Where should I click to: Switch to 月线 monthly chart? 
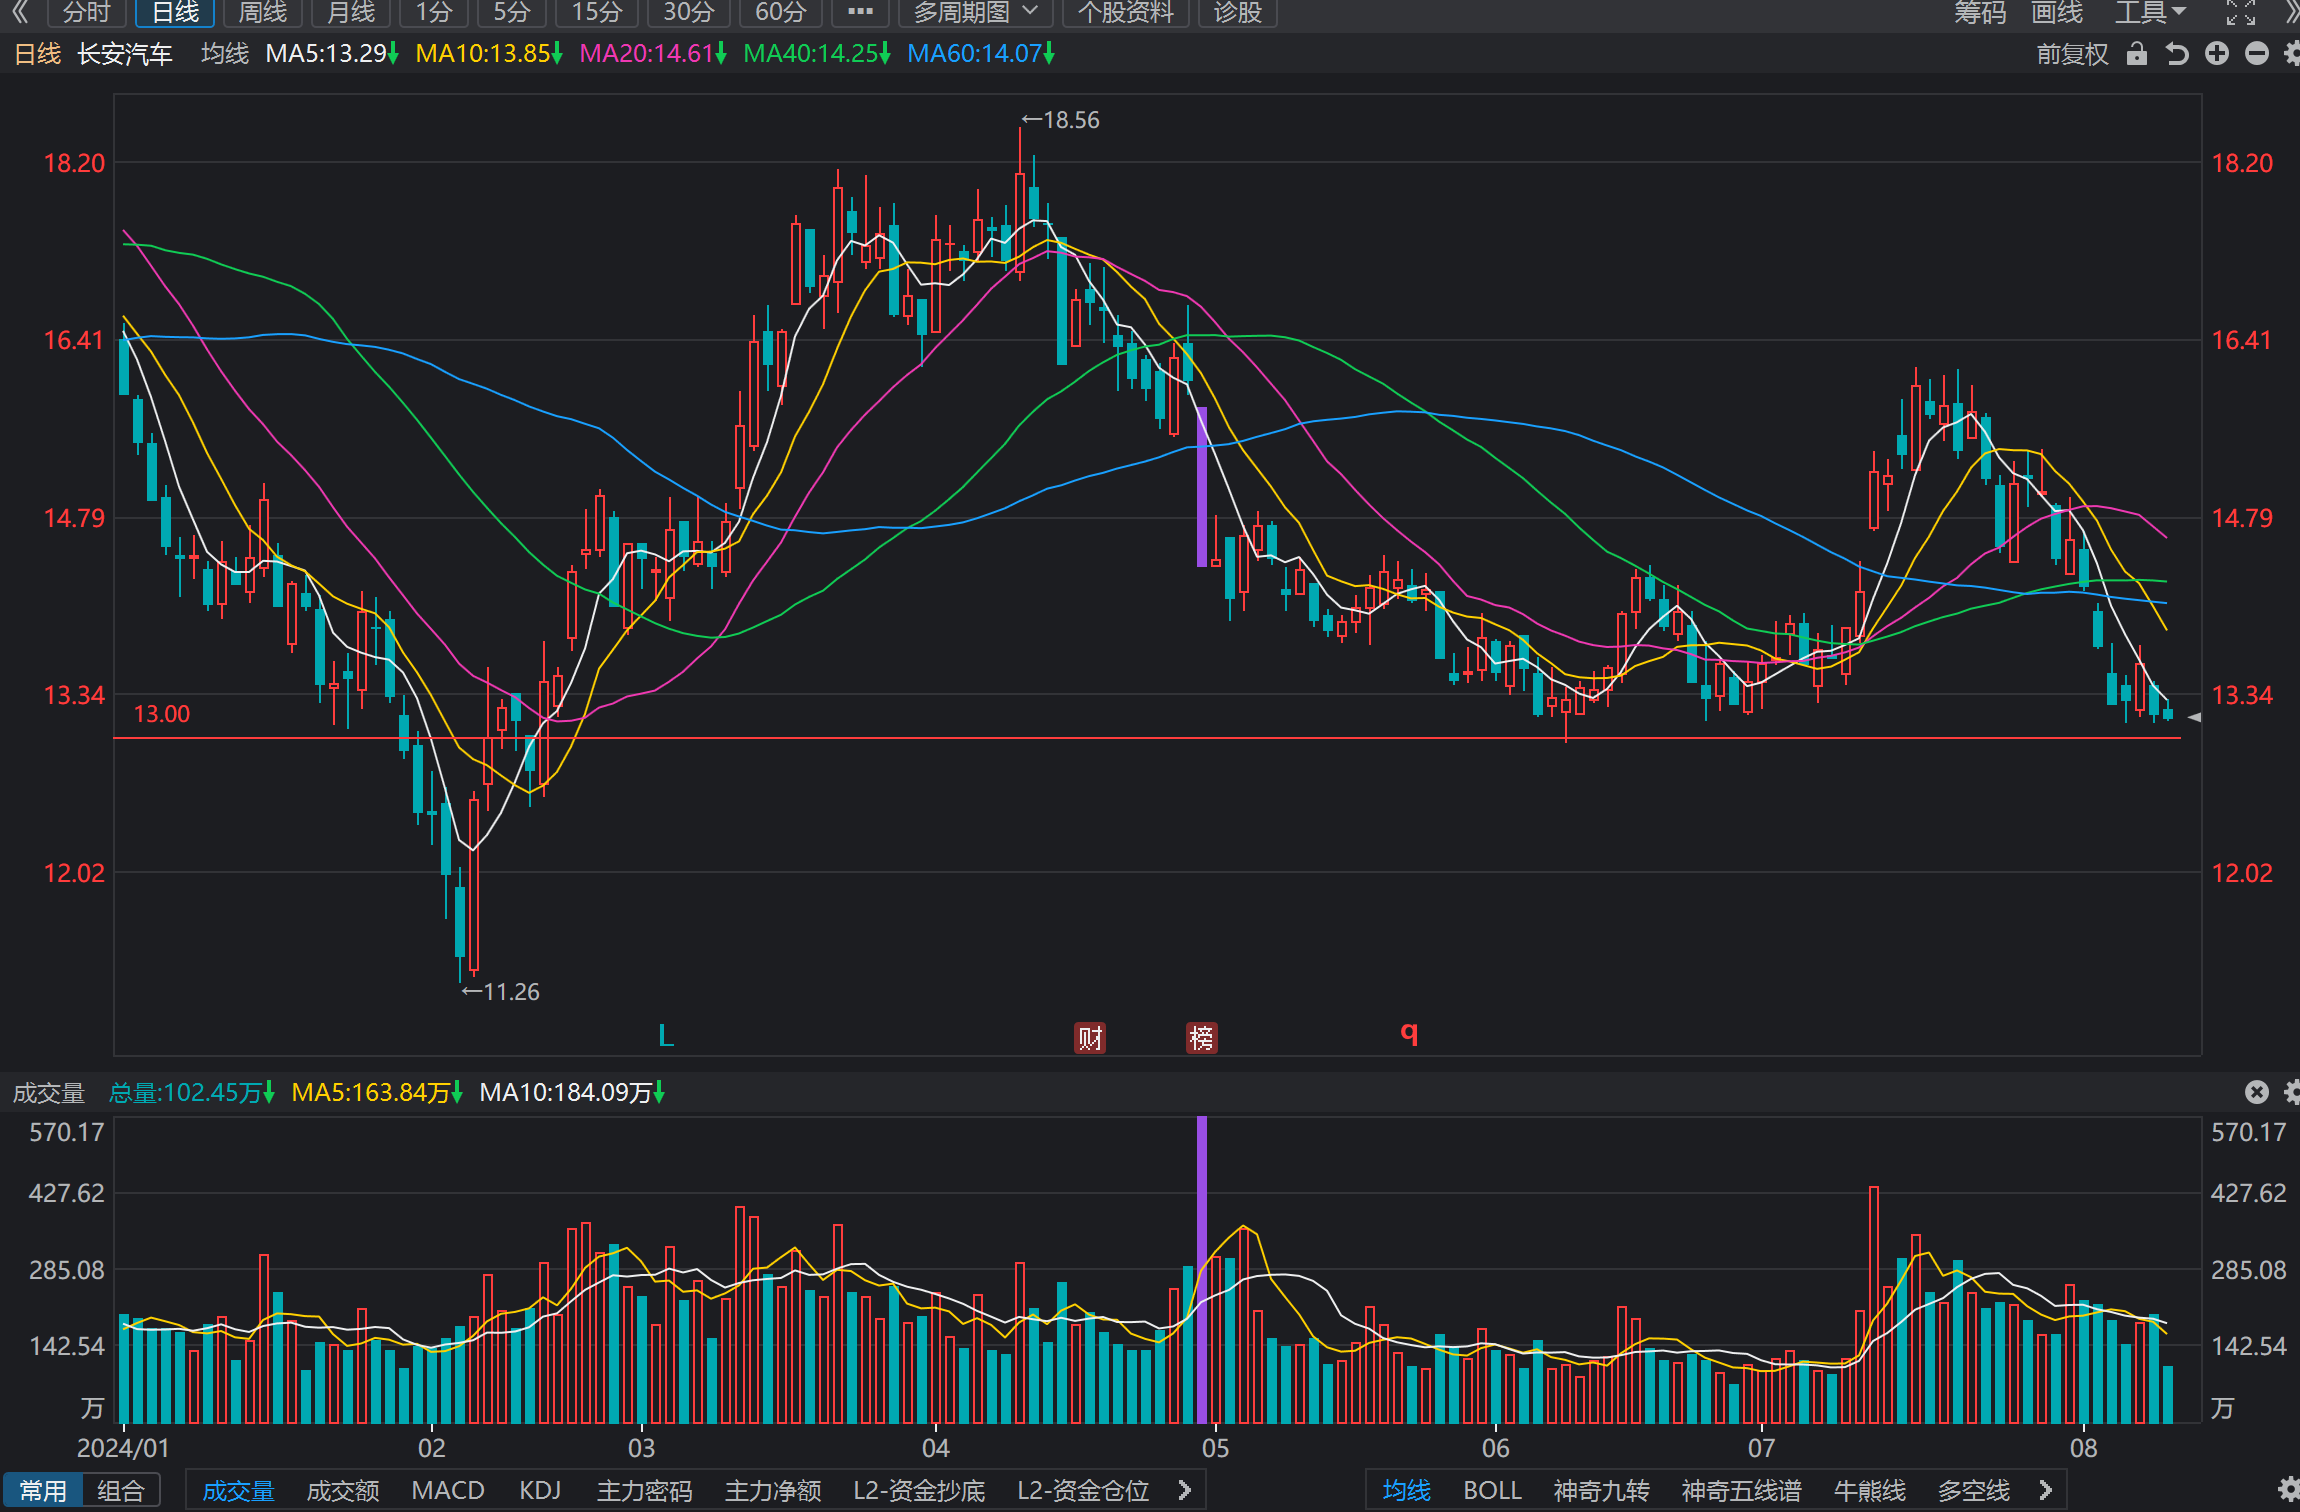351,12
